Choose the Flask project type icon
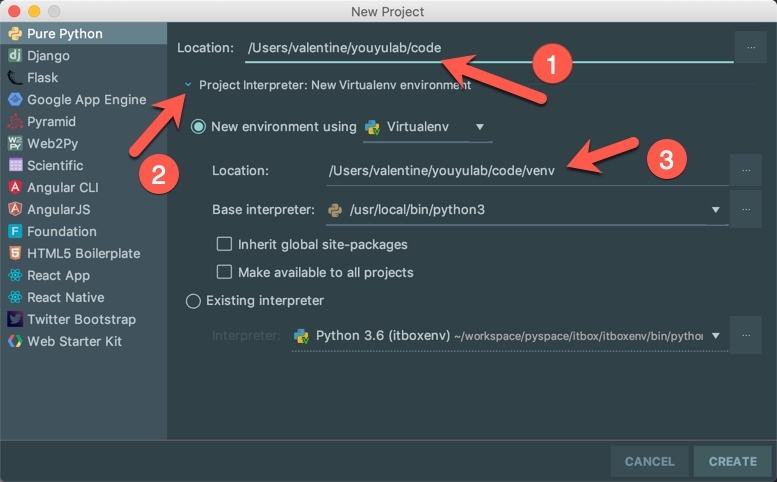 pyautogui.click(x=15, y=78)
